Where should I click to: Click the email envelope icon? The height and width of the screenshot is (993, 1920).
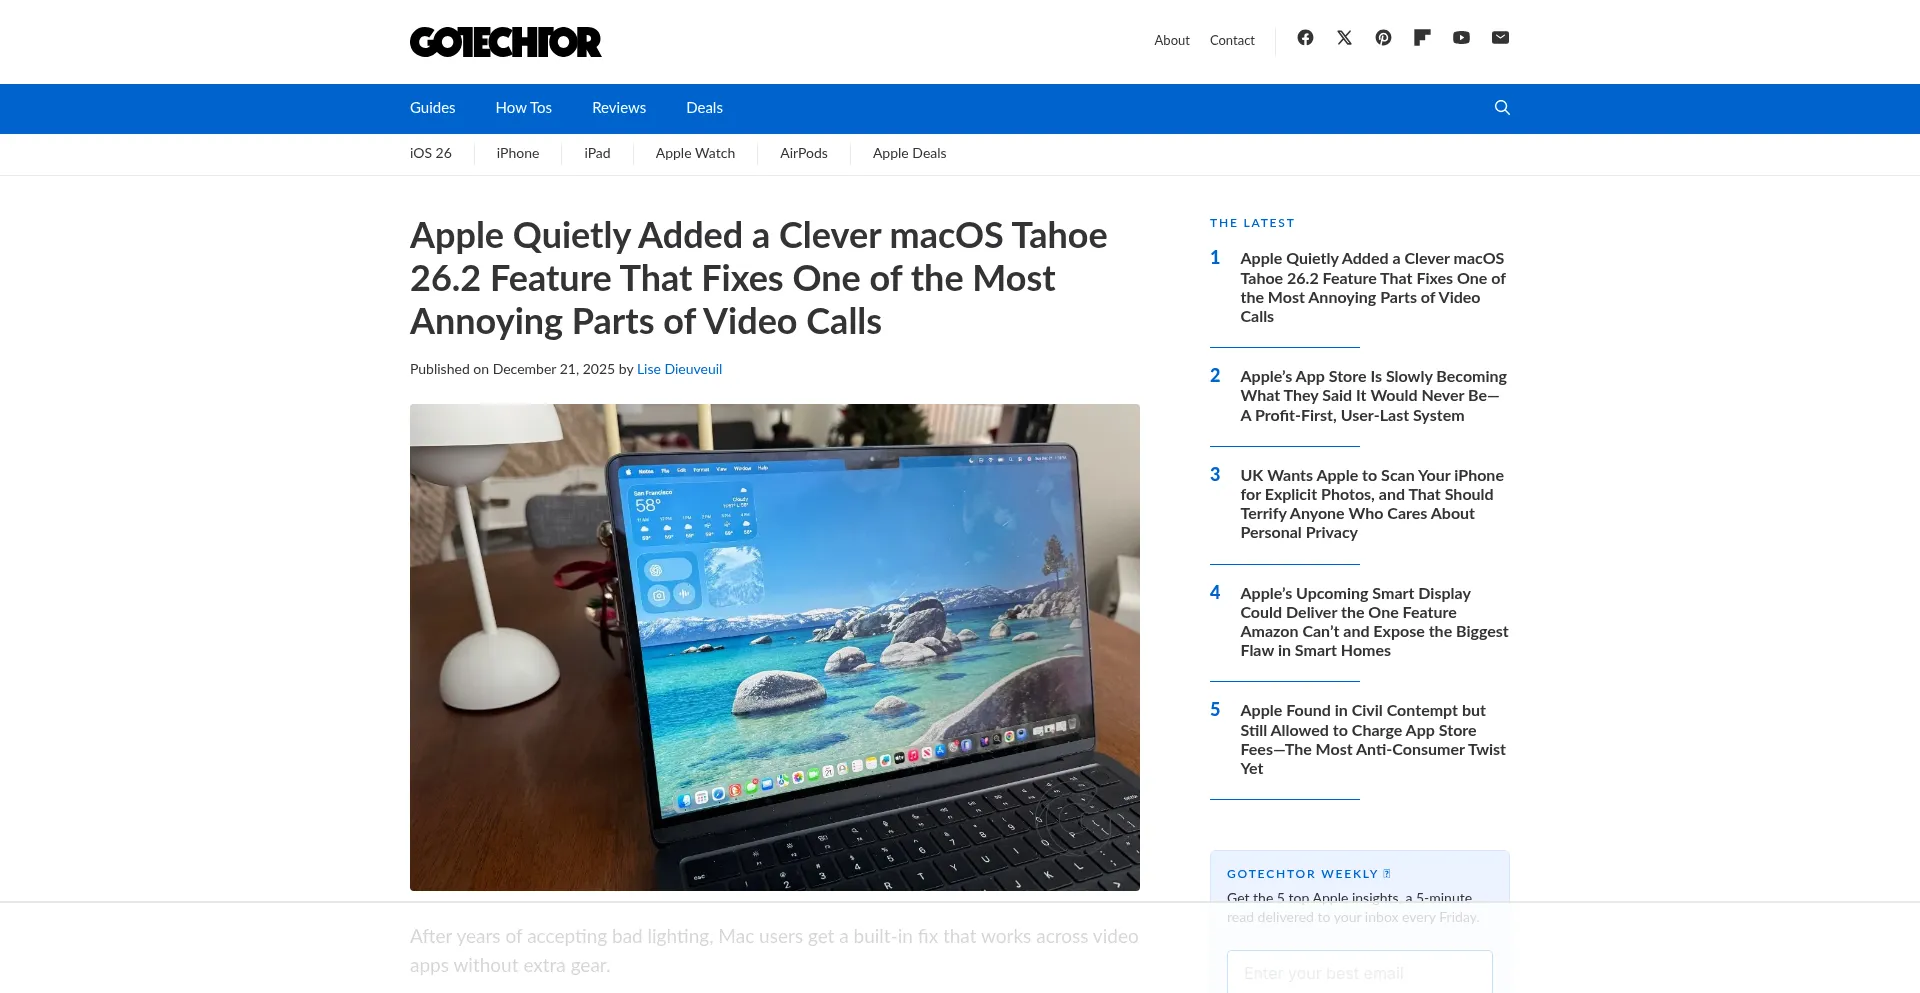click(x=1500, y=38)
